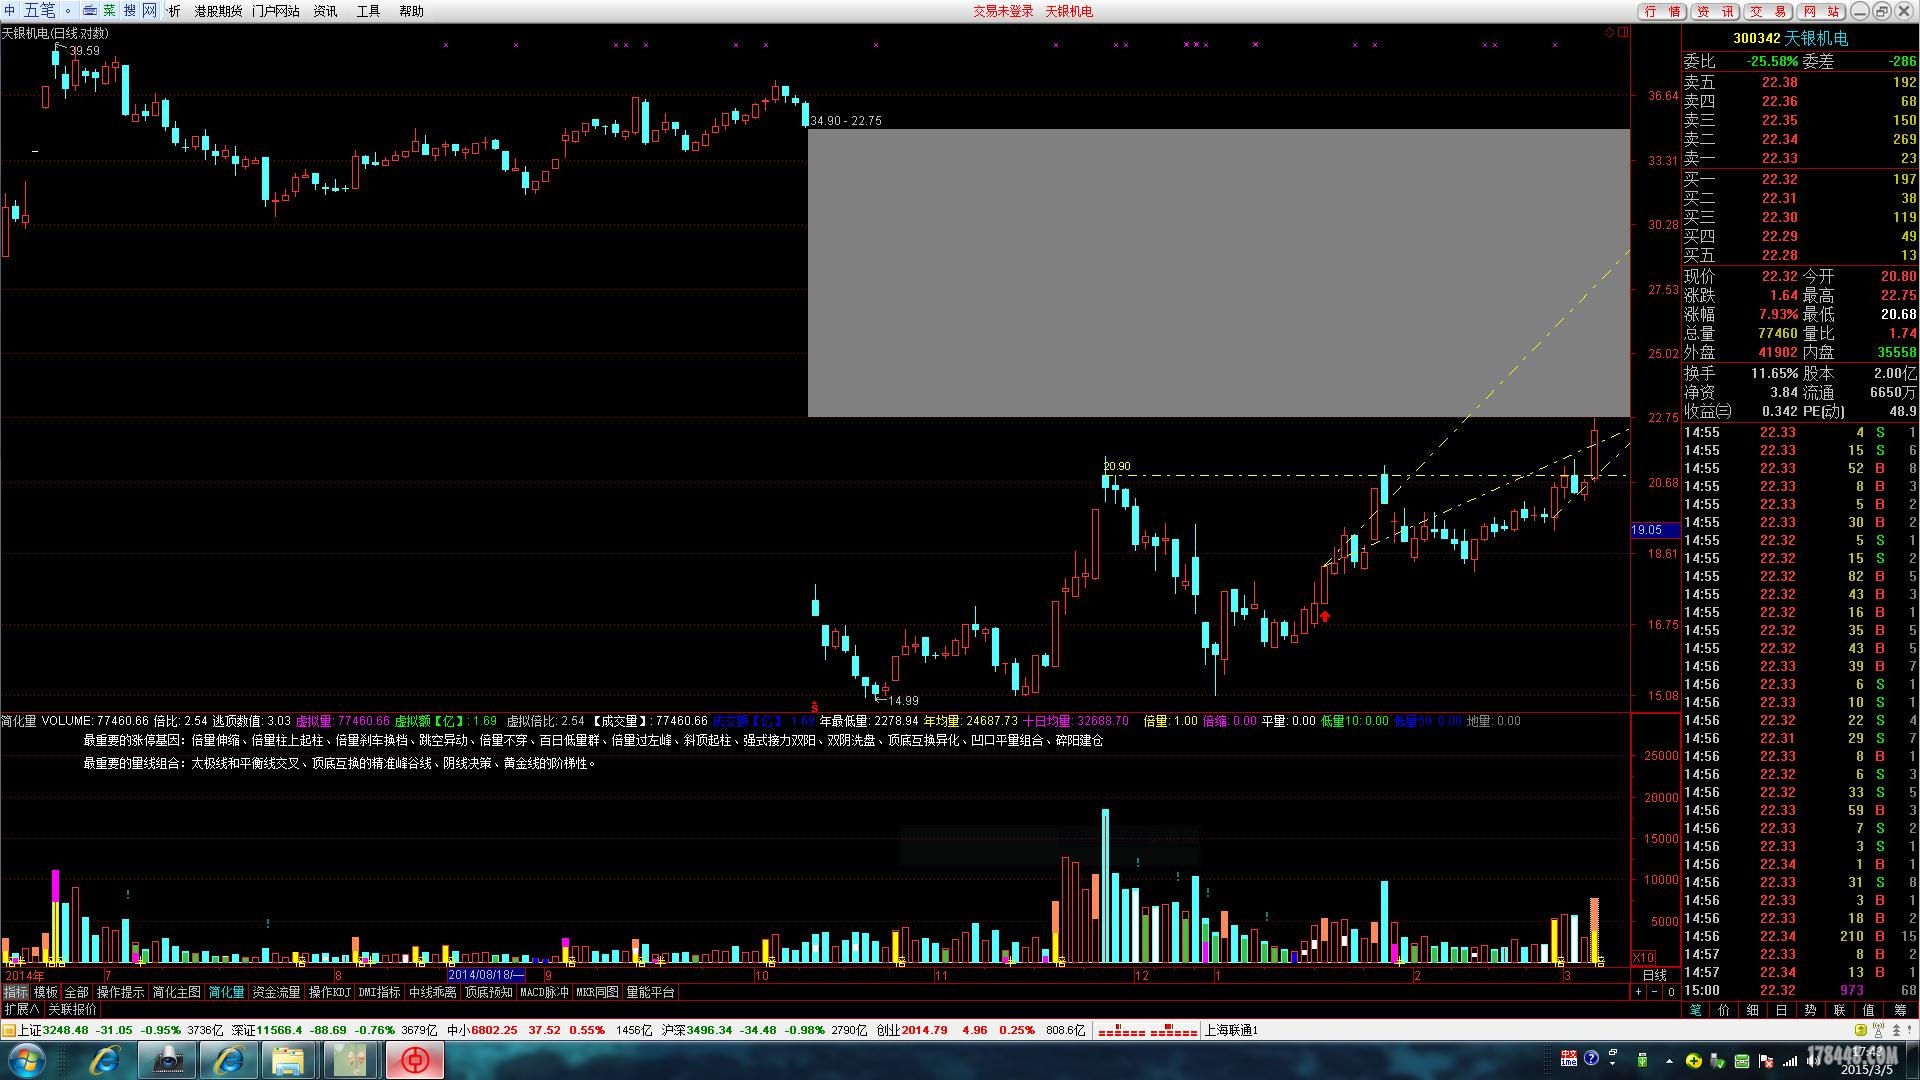Click the 关联报价 tab
Image resolution: width=1920 pixels, height=1080 pixels.
click(73, 1009)
